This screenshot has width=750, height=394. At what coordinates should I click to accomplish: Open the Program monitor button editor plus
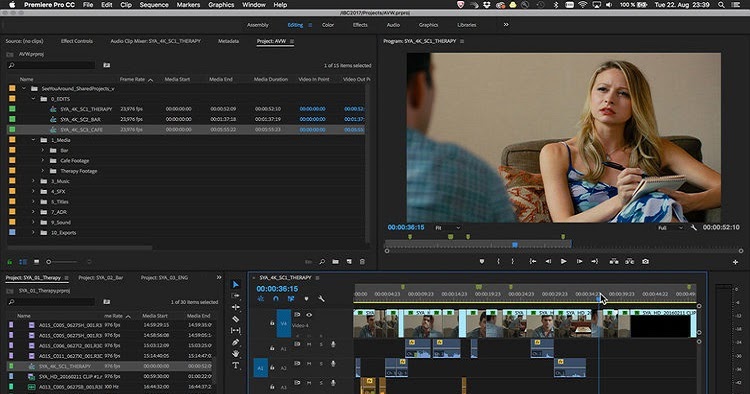coord(735,262)
